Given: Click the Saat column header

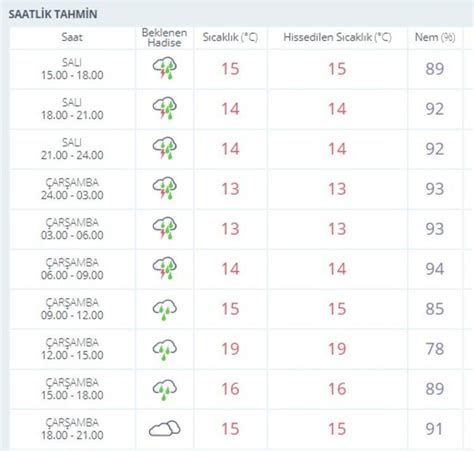Looking at the screenshot, I should pos(72,37).
